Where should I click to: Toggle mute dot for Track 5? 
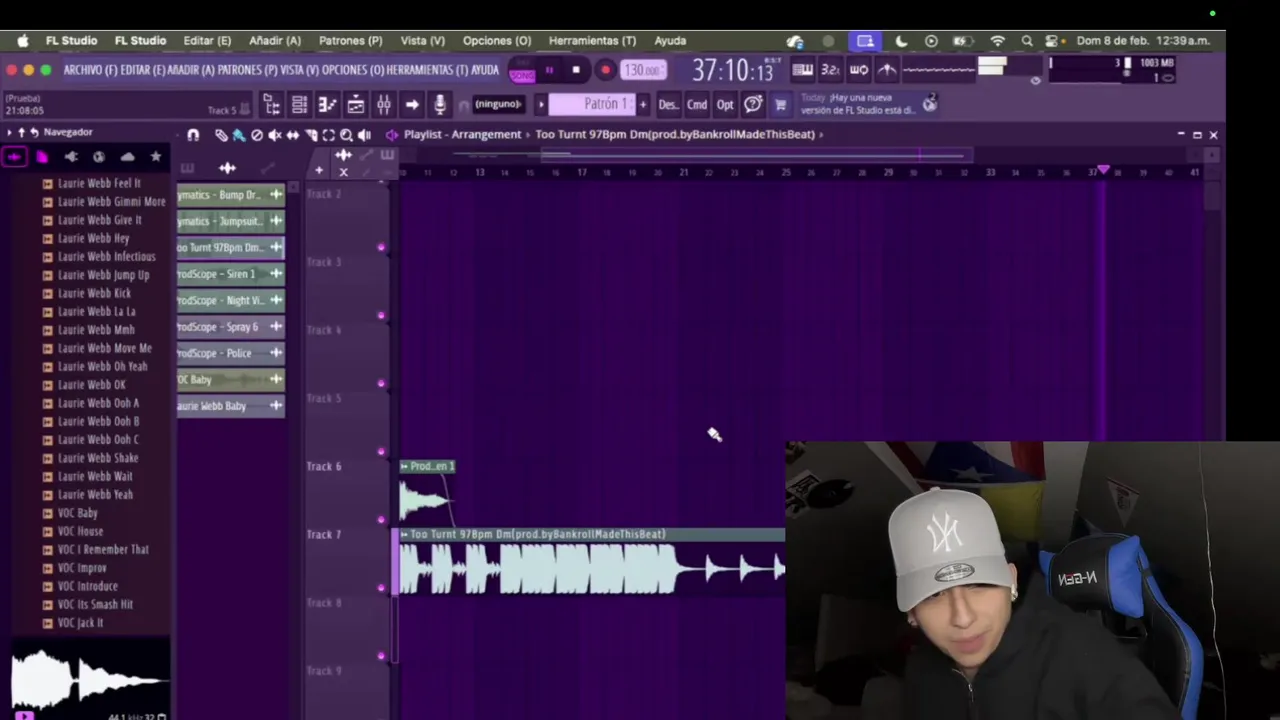coord(381,452)
